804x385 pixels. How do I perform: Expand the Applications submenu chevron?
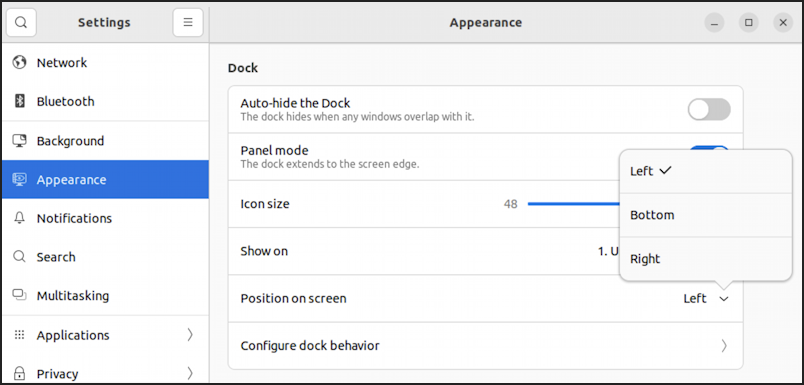(x=190, y=335)
